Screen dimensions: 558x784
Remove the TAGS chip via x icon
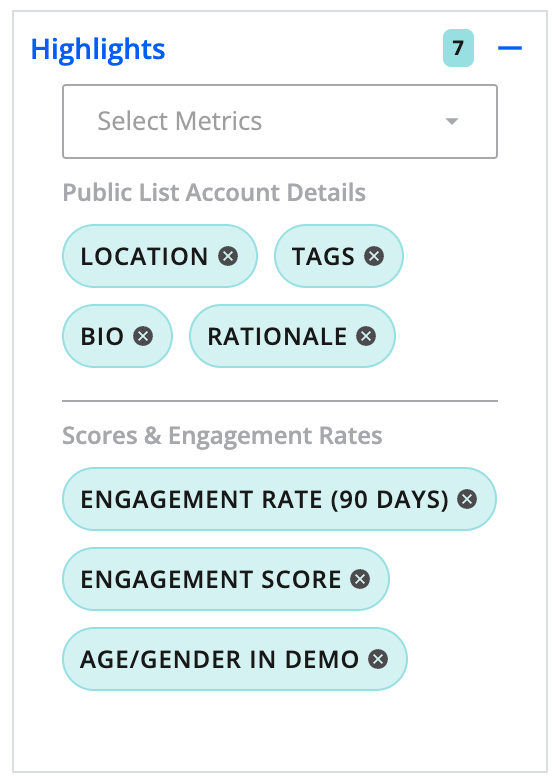(x=374, y=256)
